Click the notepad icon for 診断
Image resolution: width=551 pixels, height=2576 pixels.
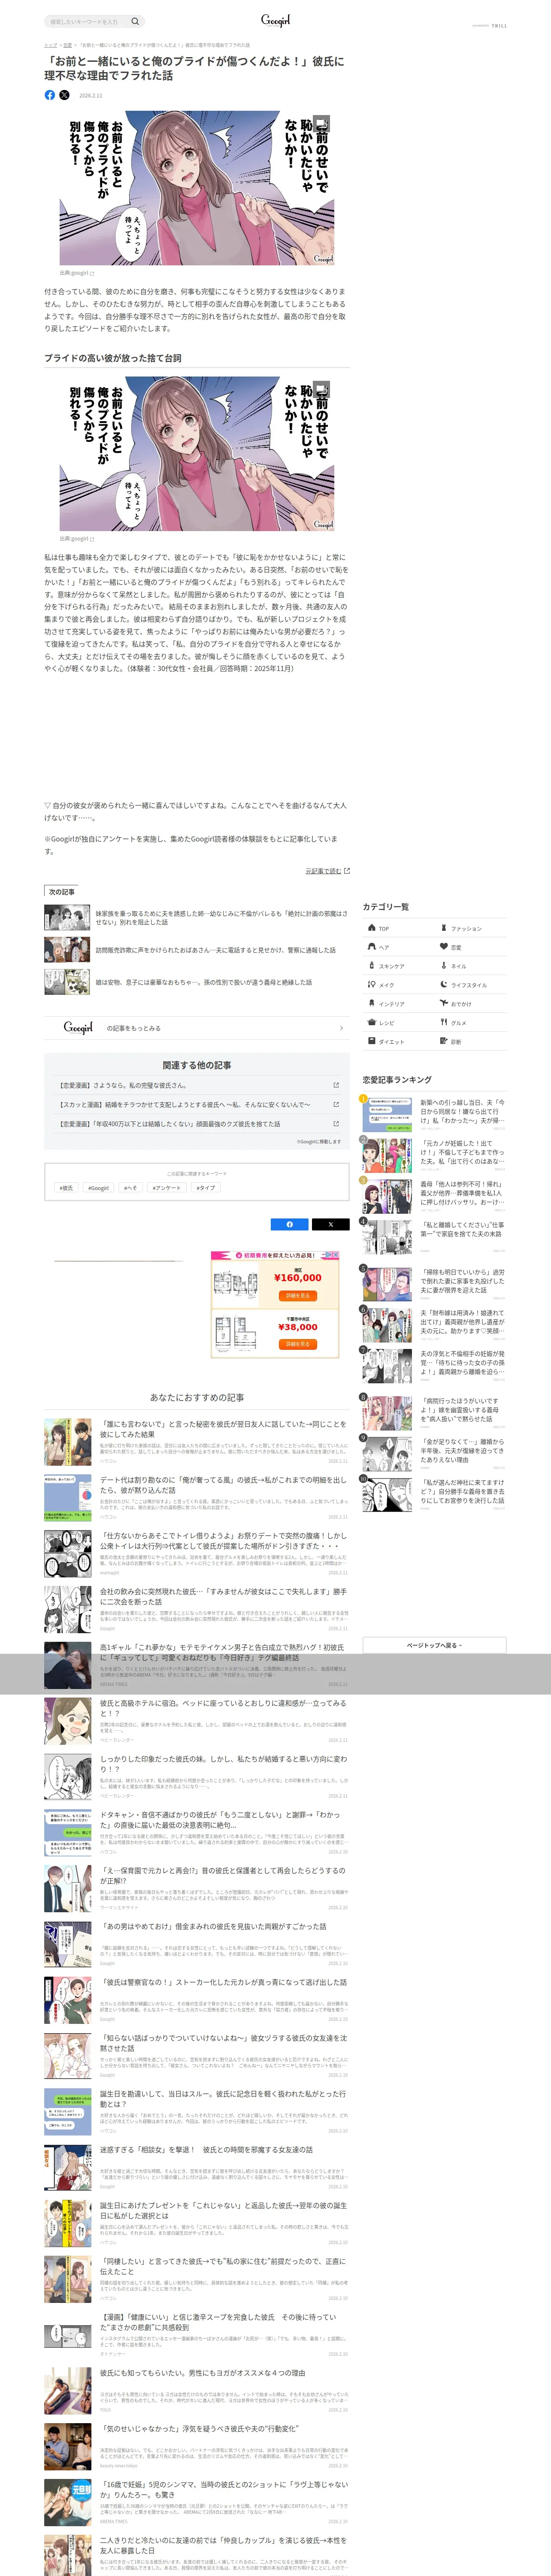[444, 1041]
